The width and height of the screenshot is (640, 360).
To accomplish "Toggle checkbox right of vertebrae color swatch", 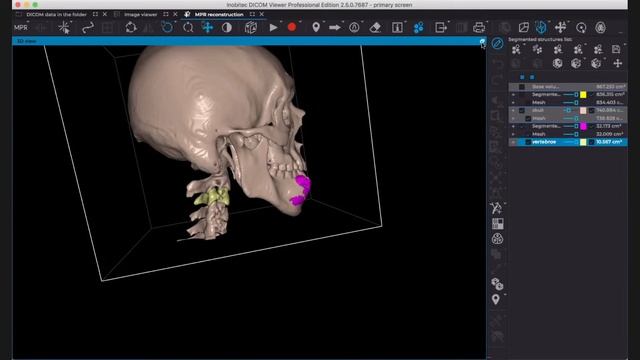I will click(591, 142).
